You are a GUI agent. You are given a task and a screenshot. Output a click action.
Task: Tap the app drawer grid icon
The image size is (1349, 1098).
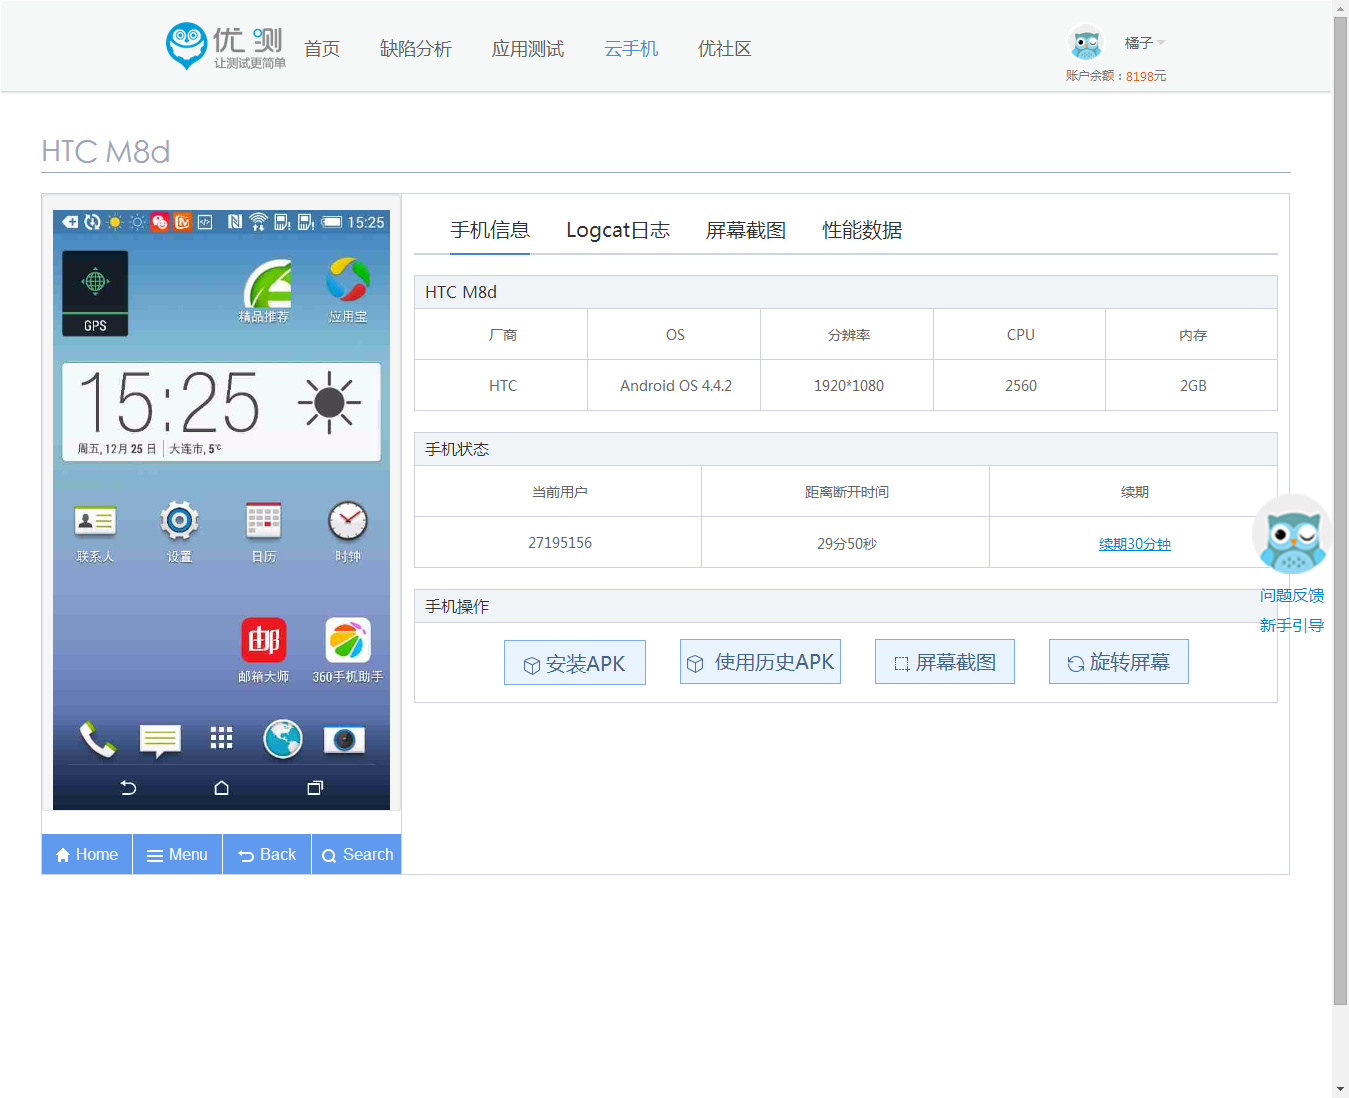tap(221, 738)
